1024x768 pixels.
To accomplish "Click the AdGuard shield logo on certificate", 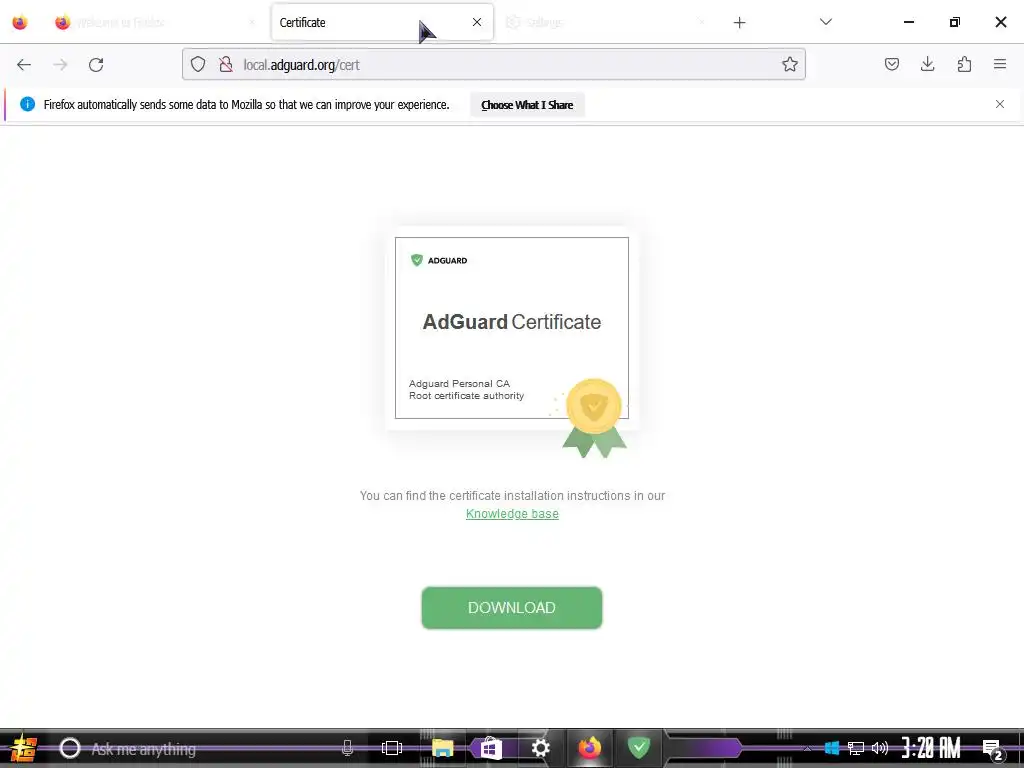I will click(x=417, y=260).
